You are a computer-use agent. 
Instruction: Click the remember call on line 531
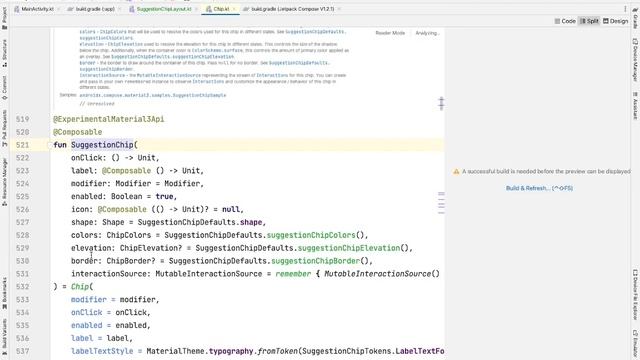[293, 274]
